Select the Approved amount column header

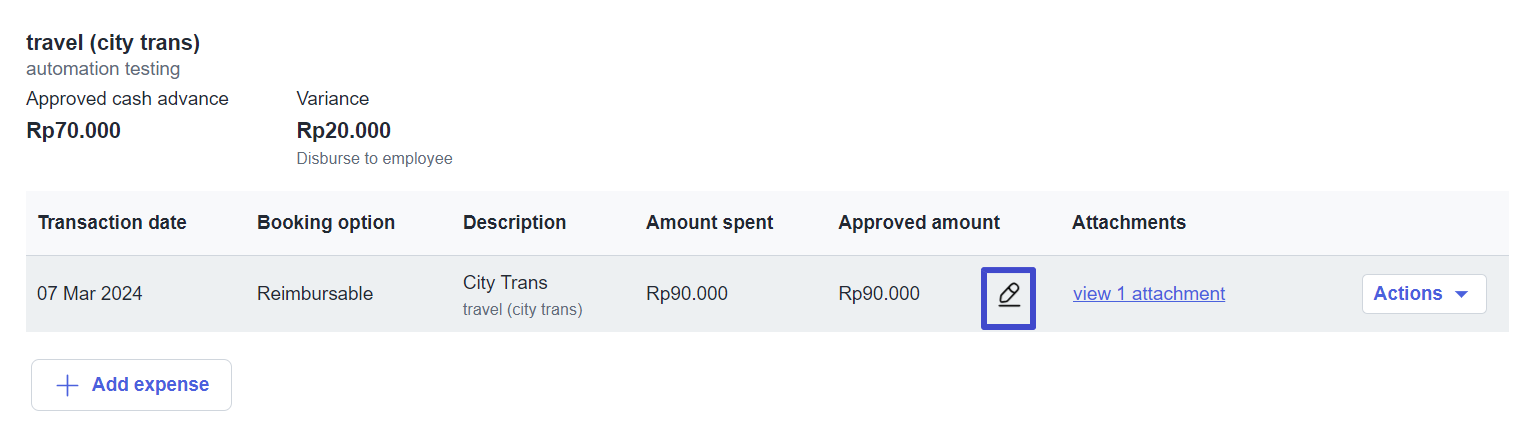coord(919,223)
